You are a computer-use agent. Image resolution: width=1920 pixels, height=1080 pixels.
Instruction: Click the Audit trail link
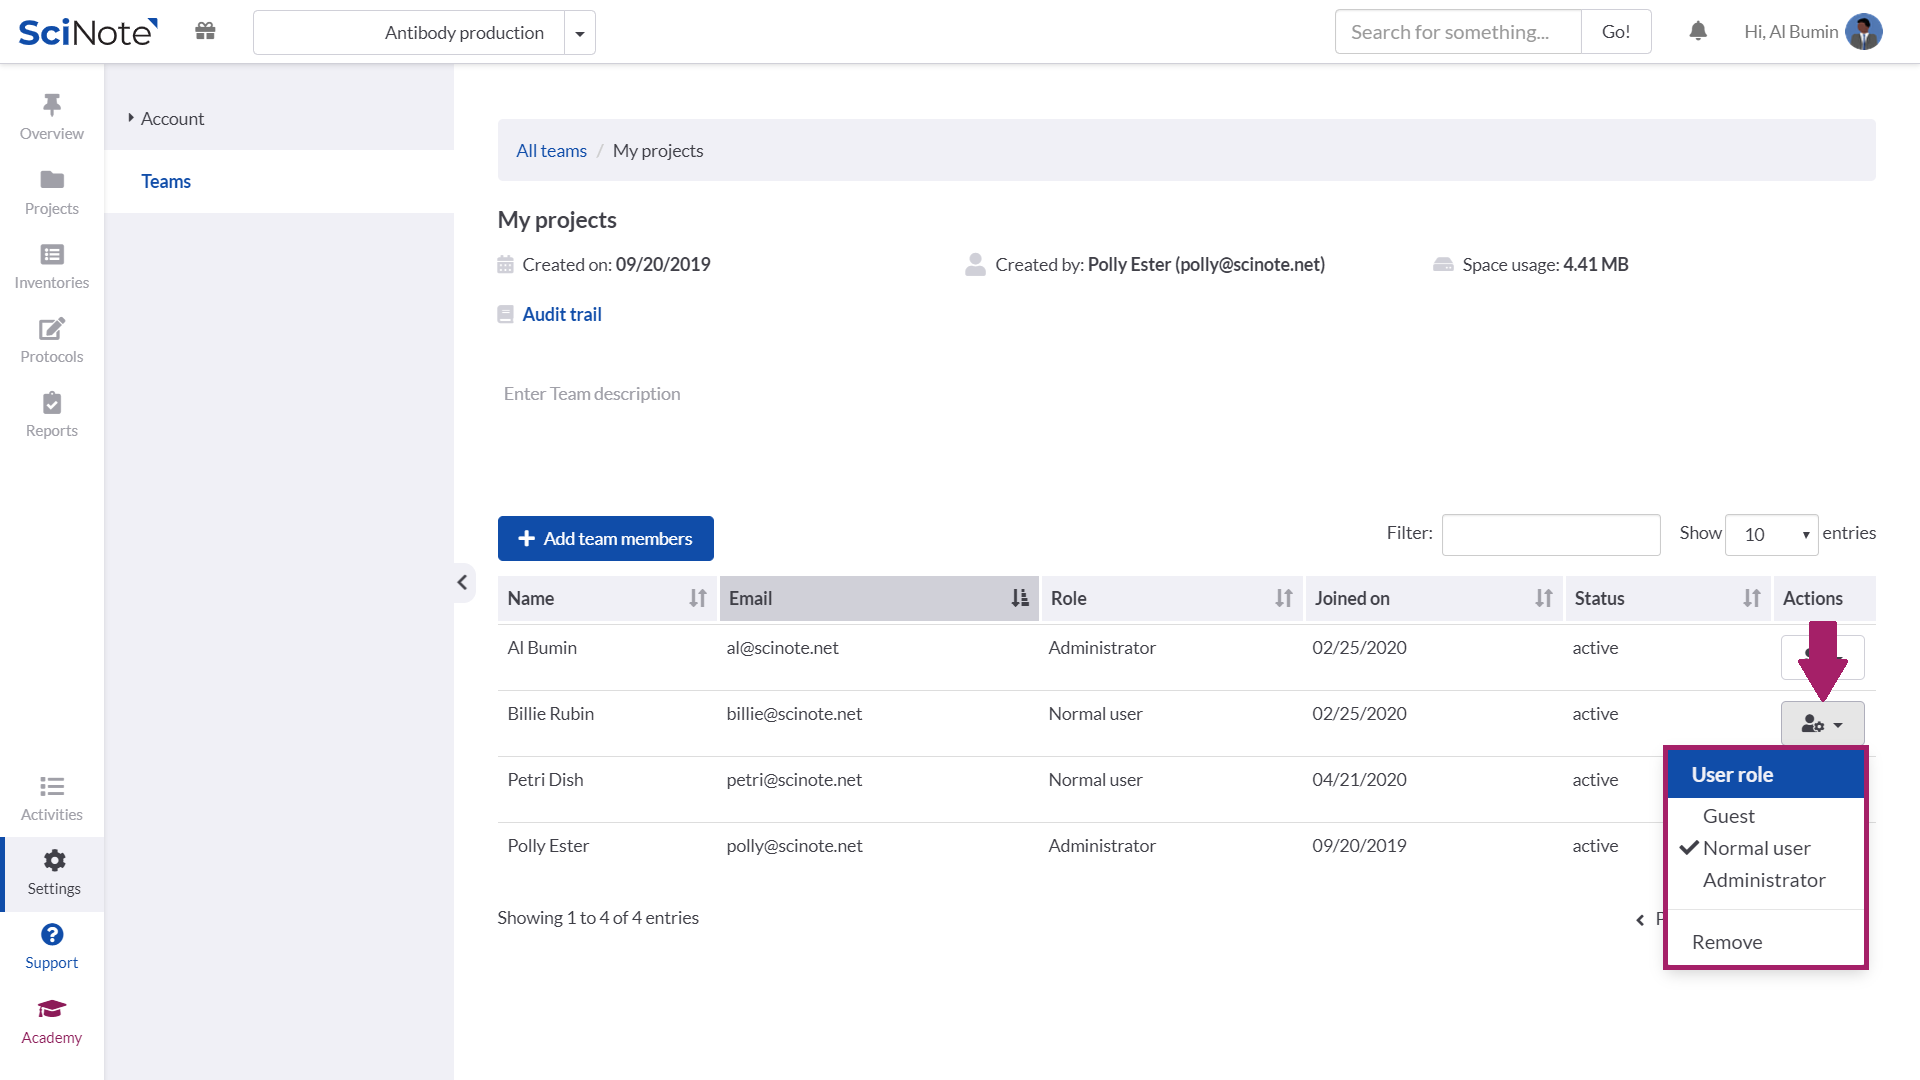[x=562, y=314]
